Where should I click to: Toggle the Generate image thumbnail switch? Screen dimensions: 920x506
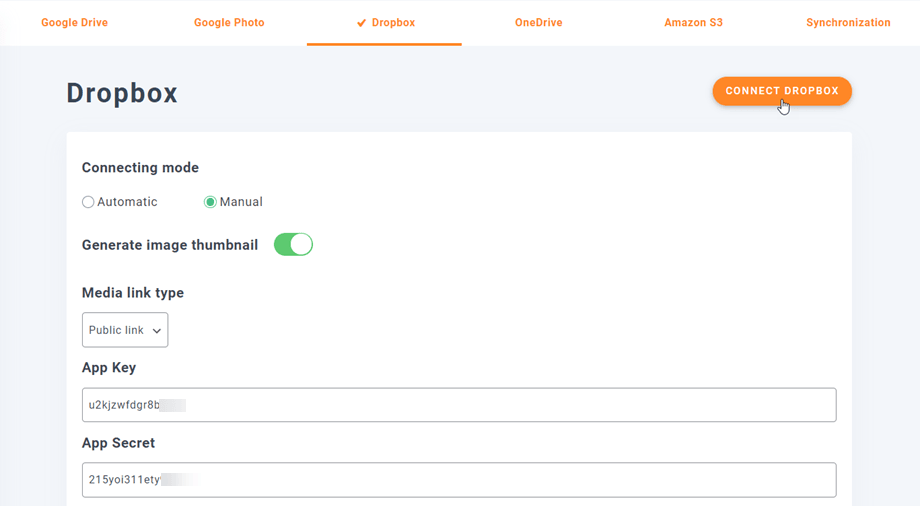point(293,245)
